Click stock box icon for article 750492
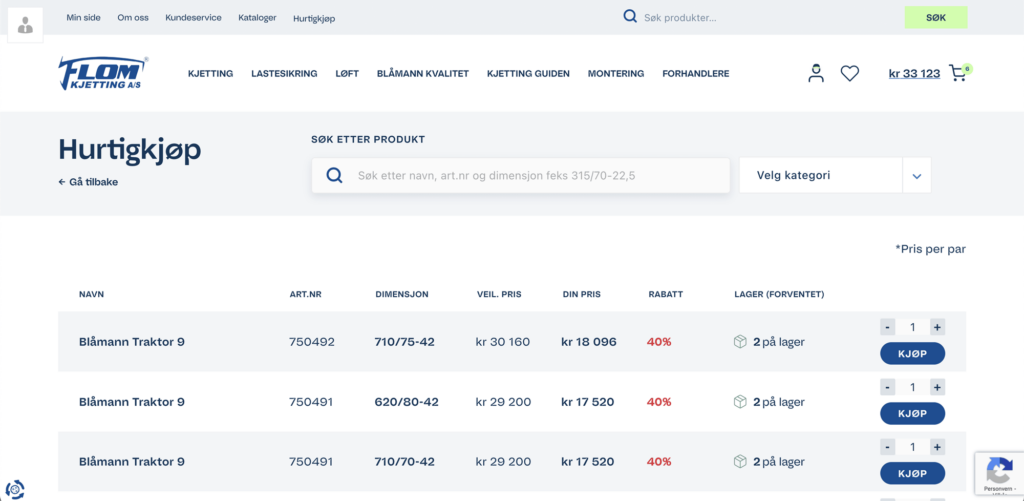The image size is (1024, 501). point(740,342)
